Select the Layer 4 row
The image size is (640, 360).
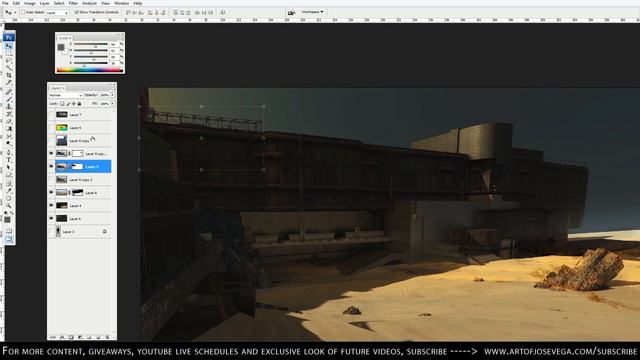[x=80, y=206]
